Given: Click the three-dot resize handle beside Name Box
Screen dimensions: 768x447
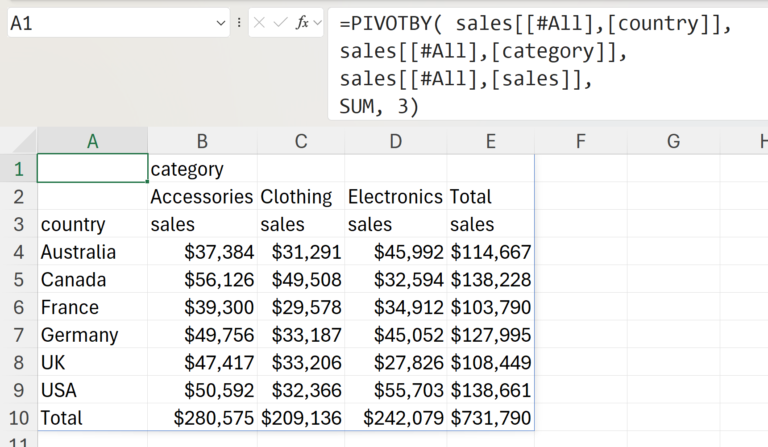Looking at the screenshot, I should click(239, 22).
